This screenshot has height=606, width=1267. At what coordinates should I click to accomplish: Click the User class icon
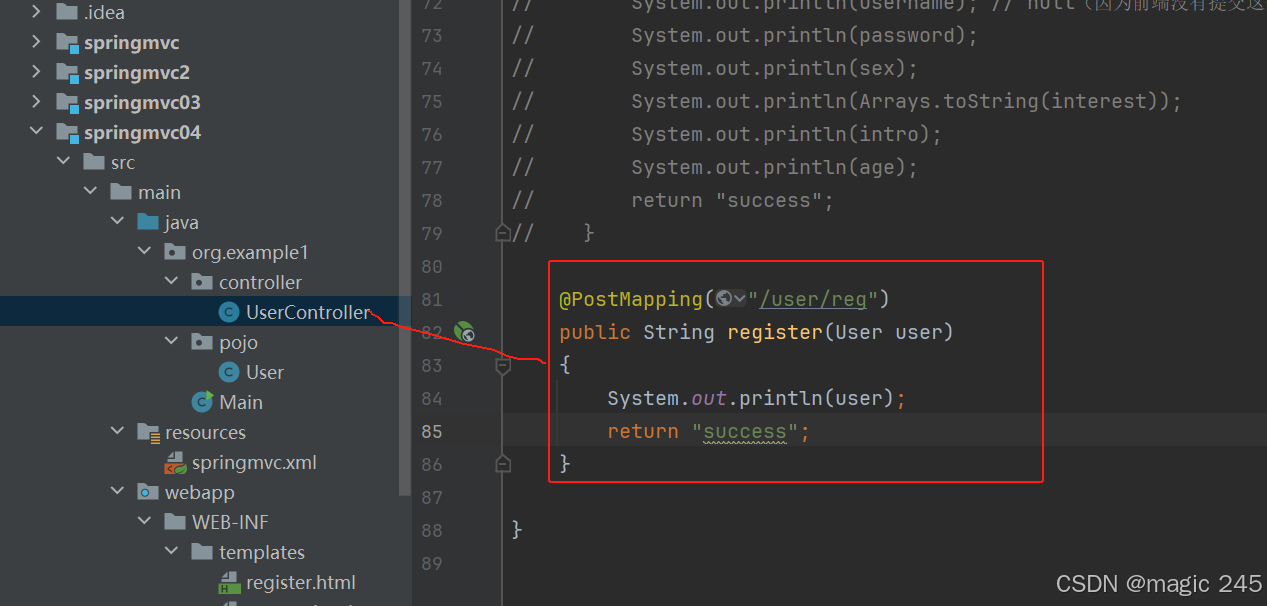click(x=229, y=372)
